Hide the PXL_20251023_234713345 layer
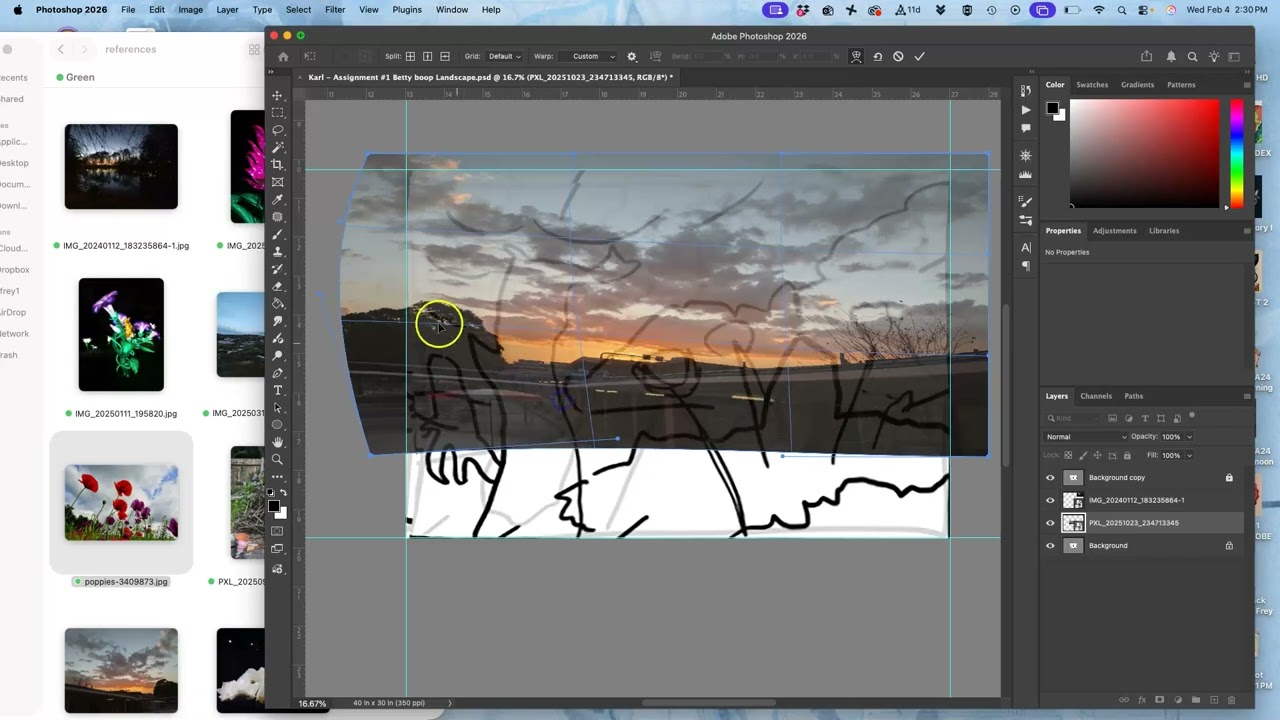The image size is (1280, 720). [x=1050, y=523]
